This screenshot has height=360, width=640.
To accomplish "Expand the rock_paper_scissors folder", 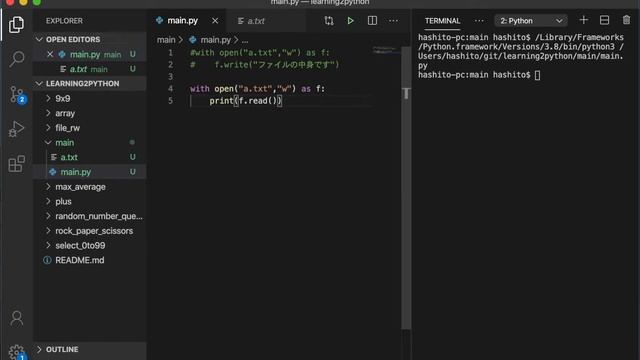I will coord(90,231).
